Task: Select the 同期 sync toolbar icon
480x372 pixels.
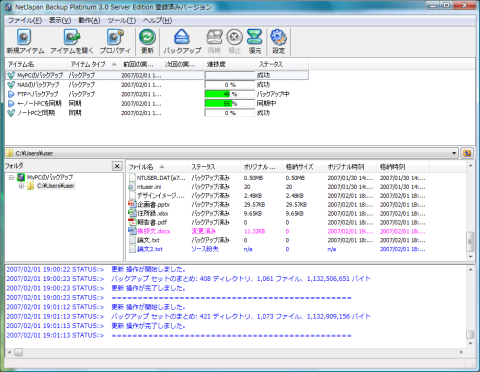Action: point(214,37)
